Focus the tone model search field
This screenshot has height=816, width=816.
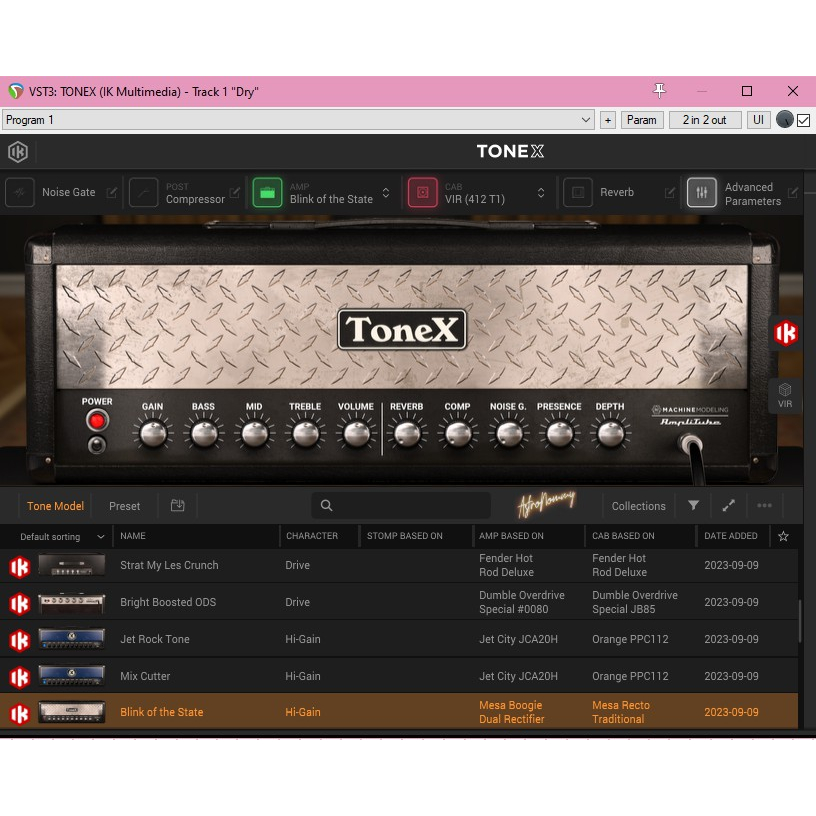click(x=401, y=505)
